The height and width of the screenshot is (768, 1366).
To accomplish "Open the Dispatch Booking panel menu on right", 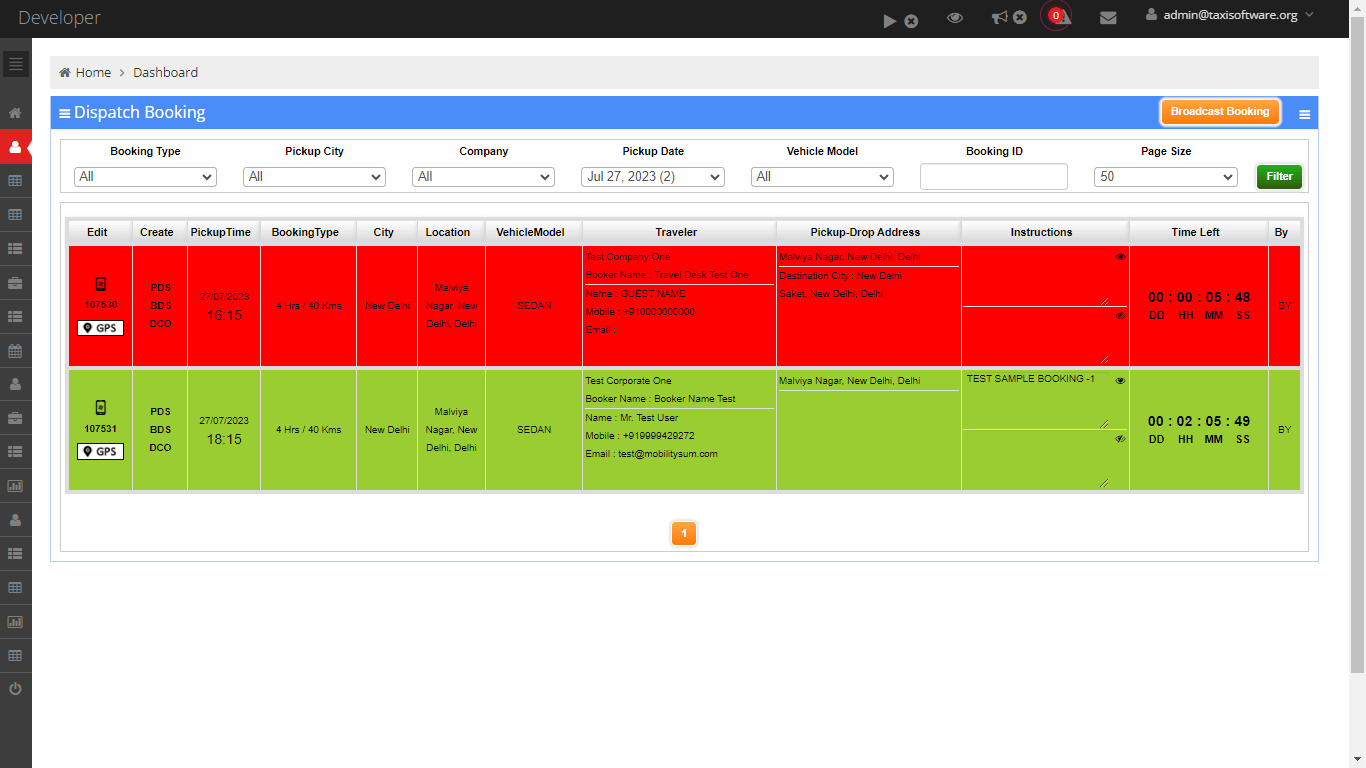I will tap(1304, 115).
